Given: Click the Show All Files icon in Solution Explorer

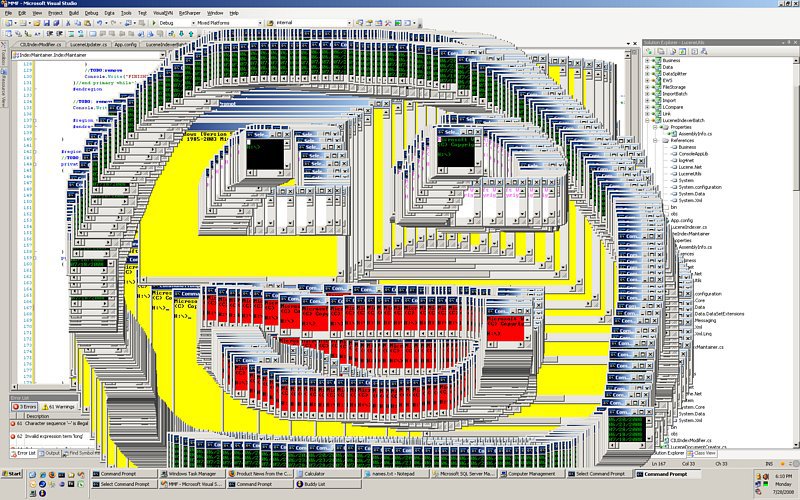Looking at the screenshot, I should coord(661,52).
